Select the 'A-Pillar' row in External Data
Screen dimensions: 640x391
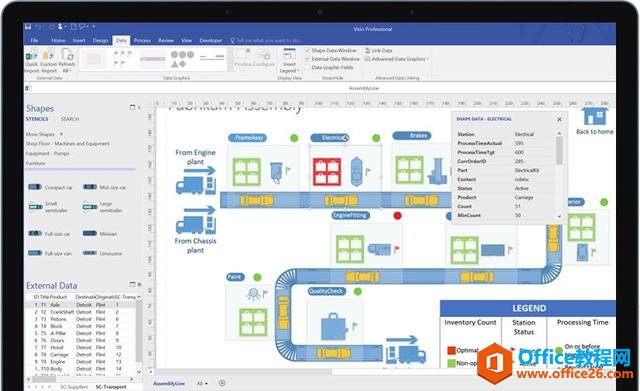coord(81,333)
